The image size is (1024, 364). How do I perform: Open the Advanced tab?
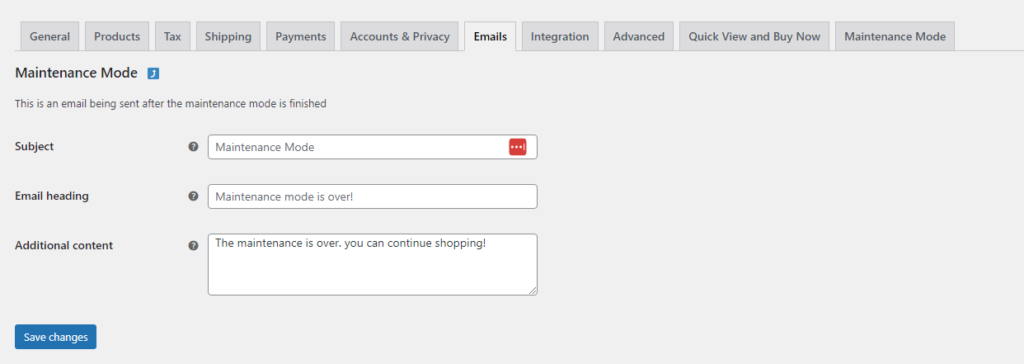639,37
